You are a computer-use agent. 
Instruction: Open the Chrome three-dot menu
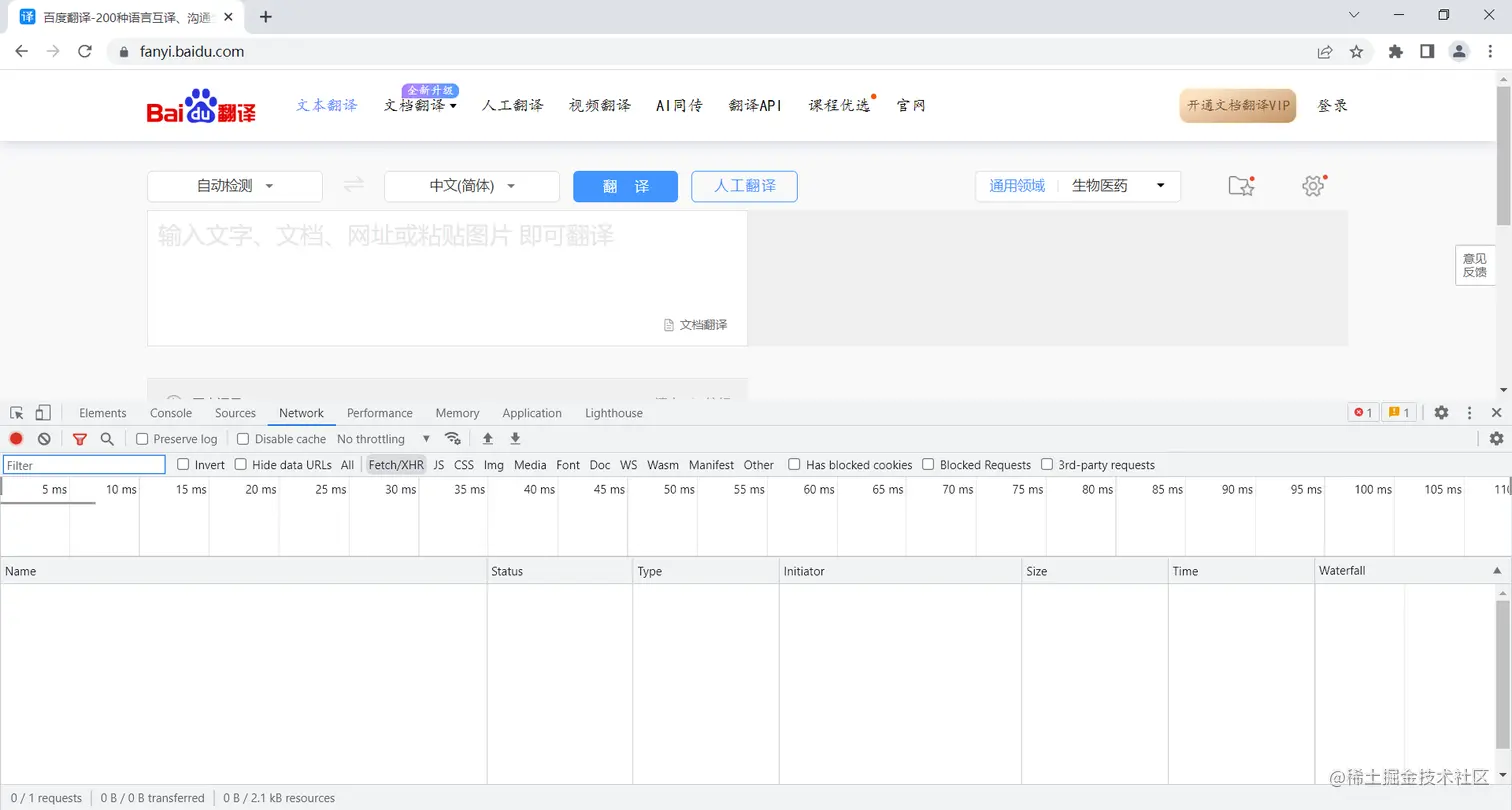coord(1490,52)
